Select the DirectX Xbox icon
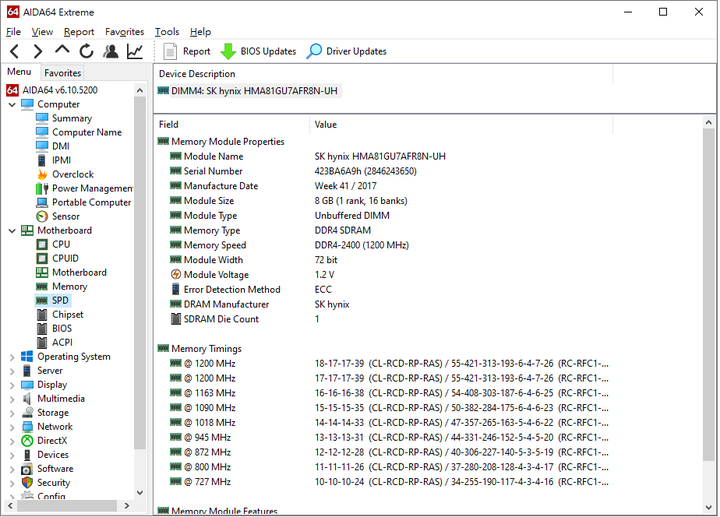The width and height of the screenshot is (720, 517). pos(28,441)
